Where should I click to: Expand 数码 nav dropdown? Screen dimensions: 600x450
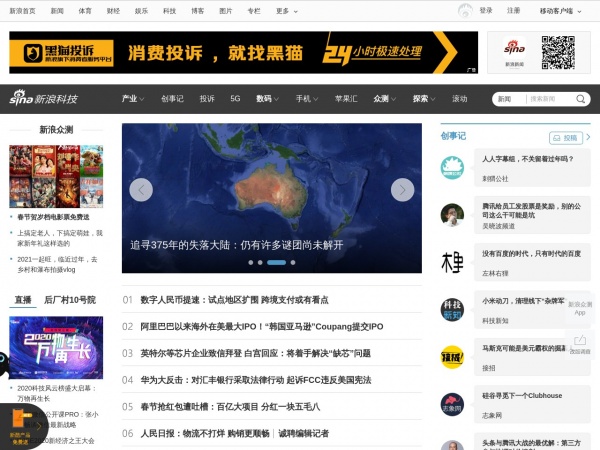(267, 99)
